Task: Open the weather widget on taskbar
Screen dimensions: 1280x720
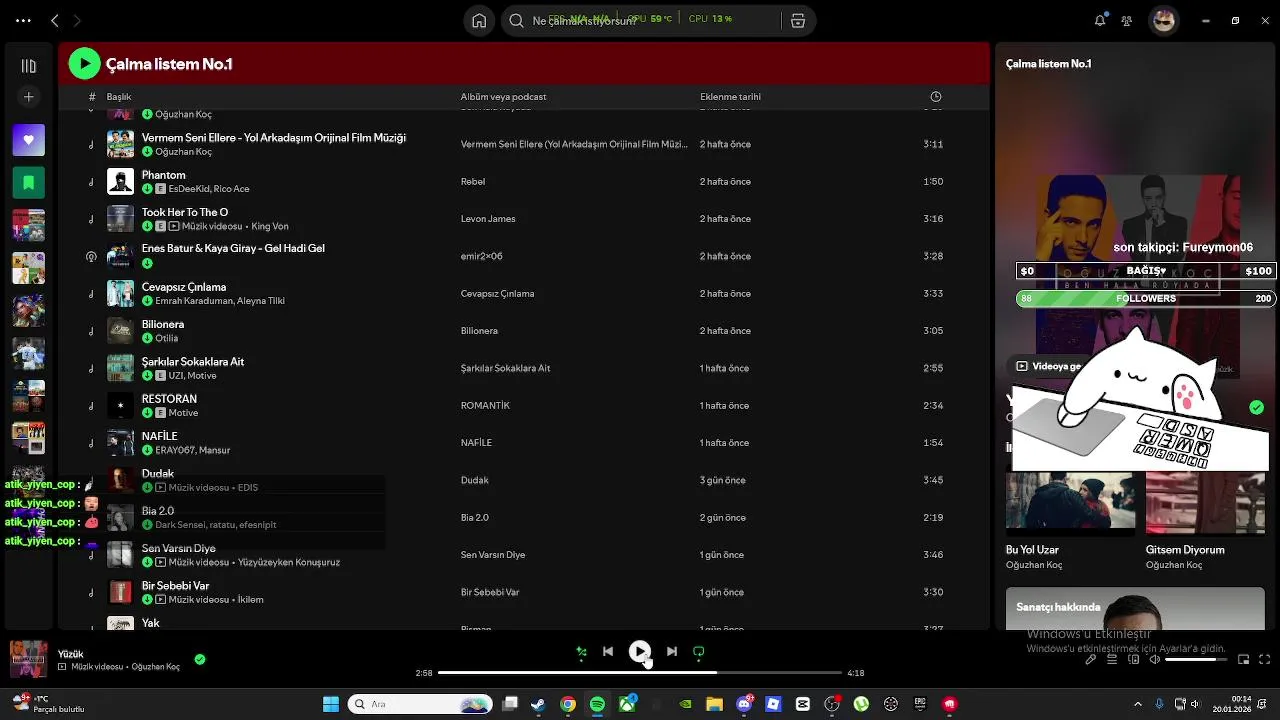Action: (48, 704)
